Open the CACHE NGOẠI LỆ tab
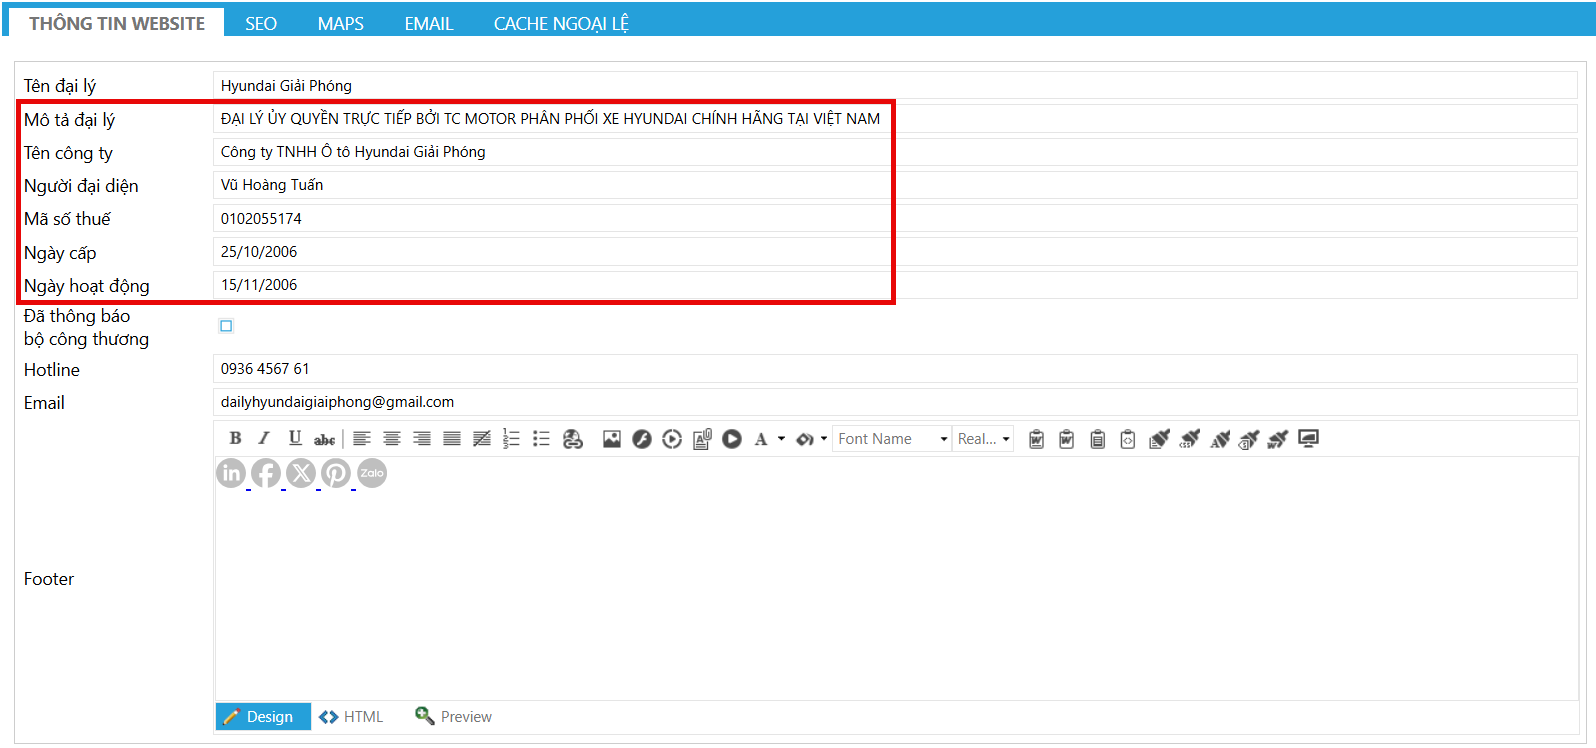Viewport: 1596px width, 748px height. tap(560, 23)
